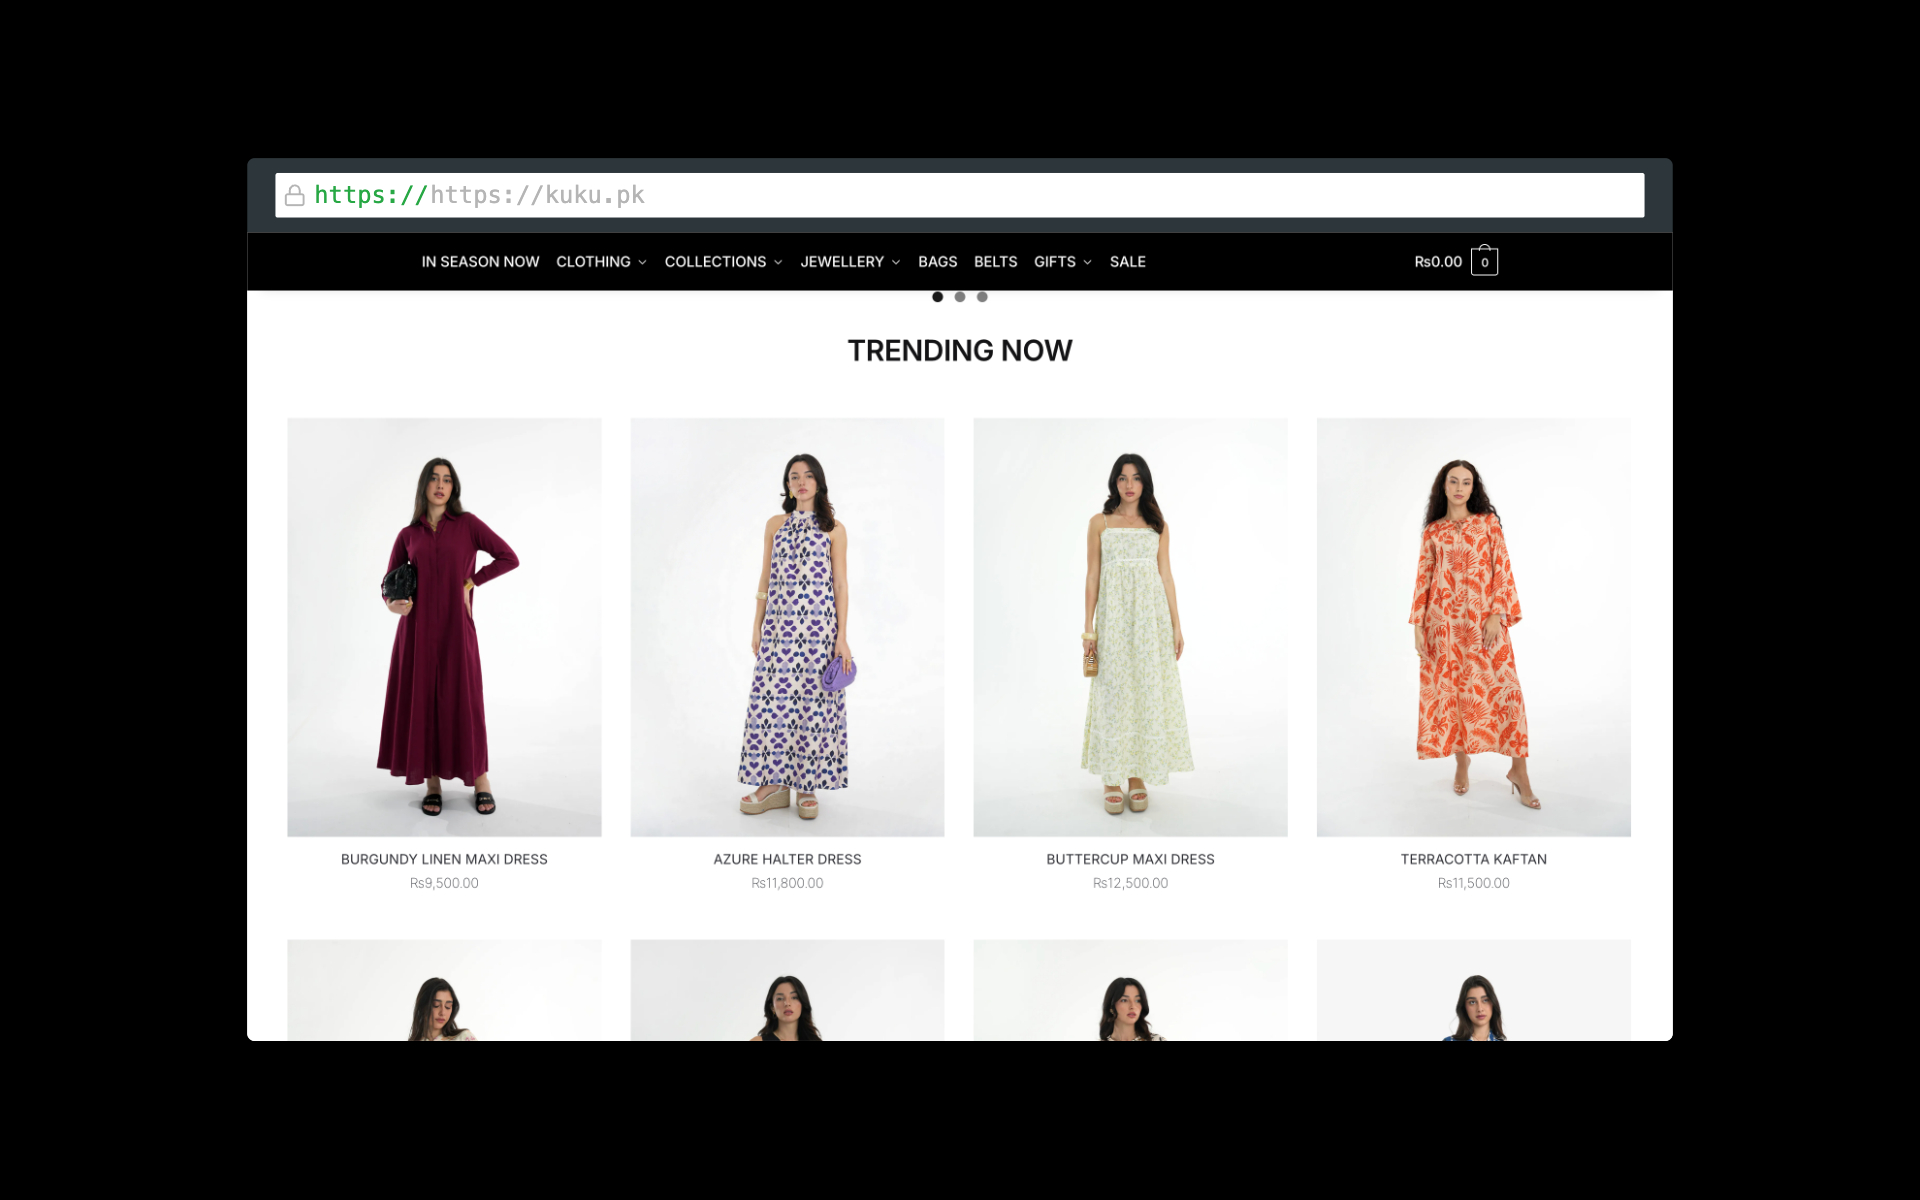Screen dimensions: 1920x1200
Task: Open the SALE page
Action: [x=1127, y=262]
